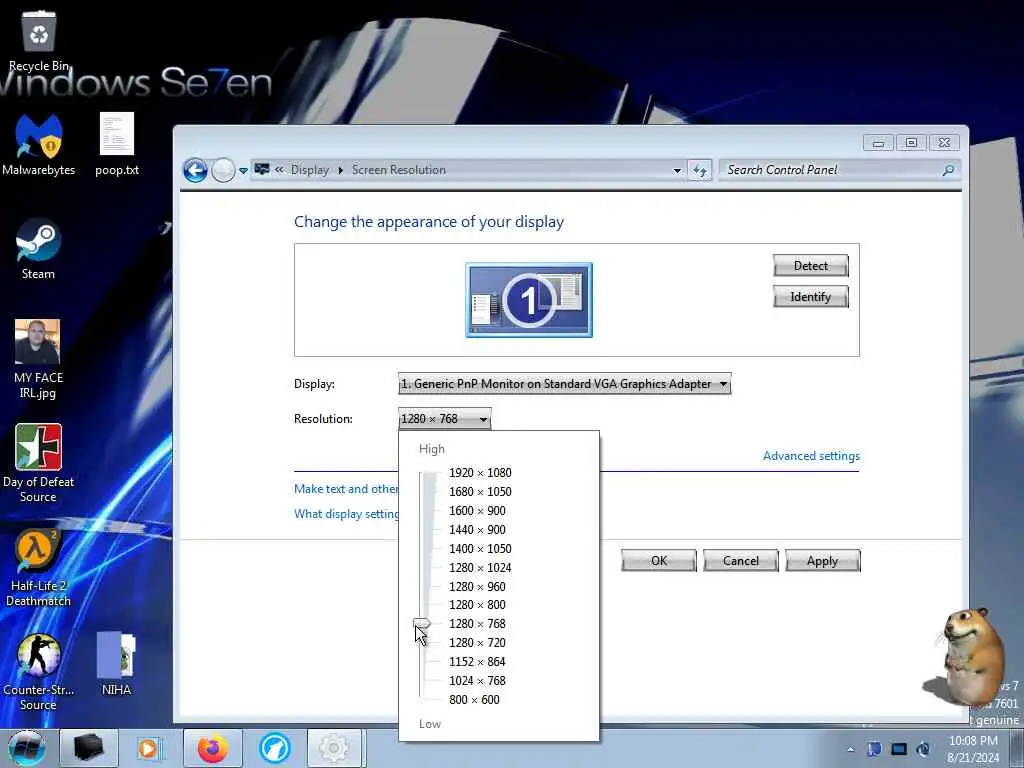
Task: Click the OK button
Action: [659, 560]
